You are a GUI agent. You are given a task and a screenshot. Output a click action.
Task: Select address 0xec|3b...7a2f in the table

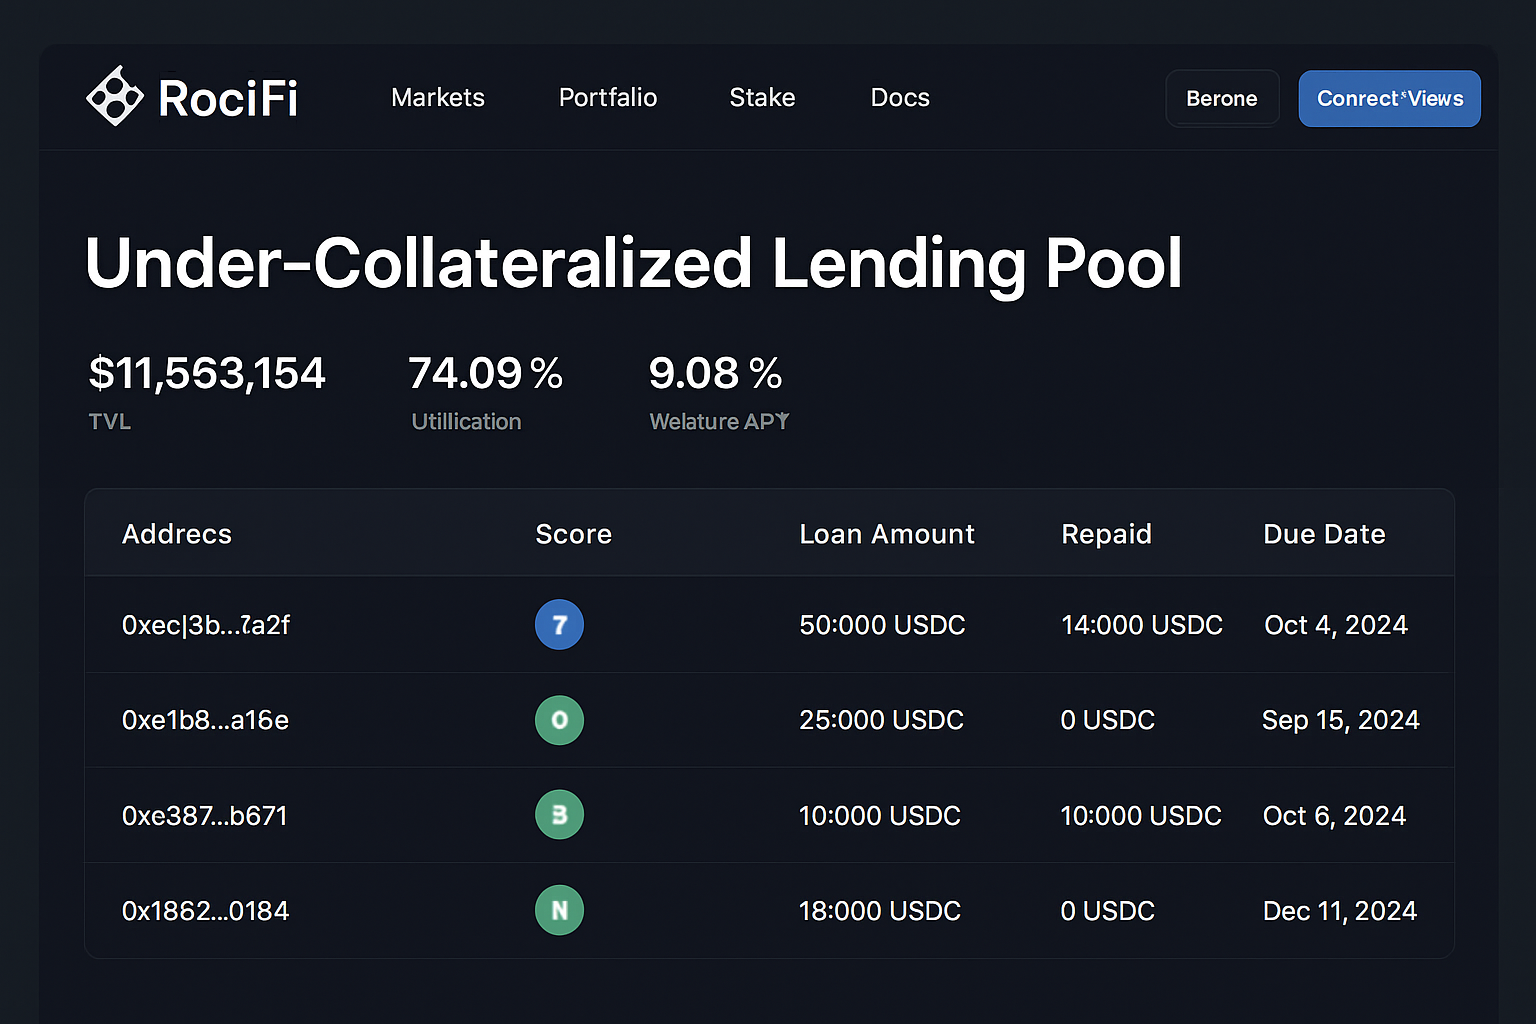click(x=205, y=624)
